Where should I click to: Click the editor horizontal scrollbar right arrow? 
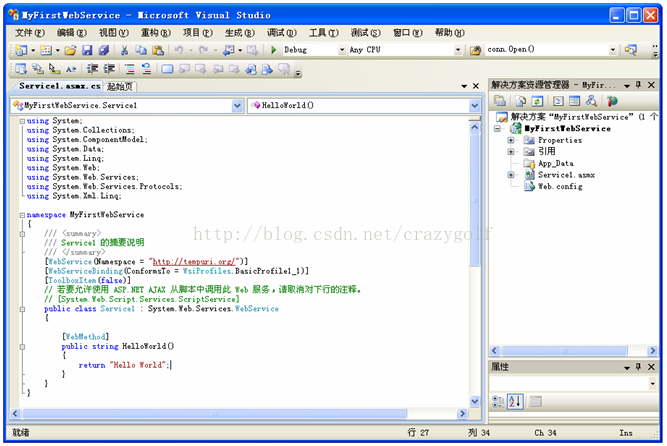tap(462, 414)
